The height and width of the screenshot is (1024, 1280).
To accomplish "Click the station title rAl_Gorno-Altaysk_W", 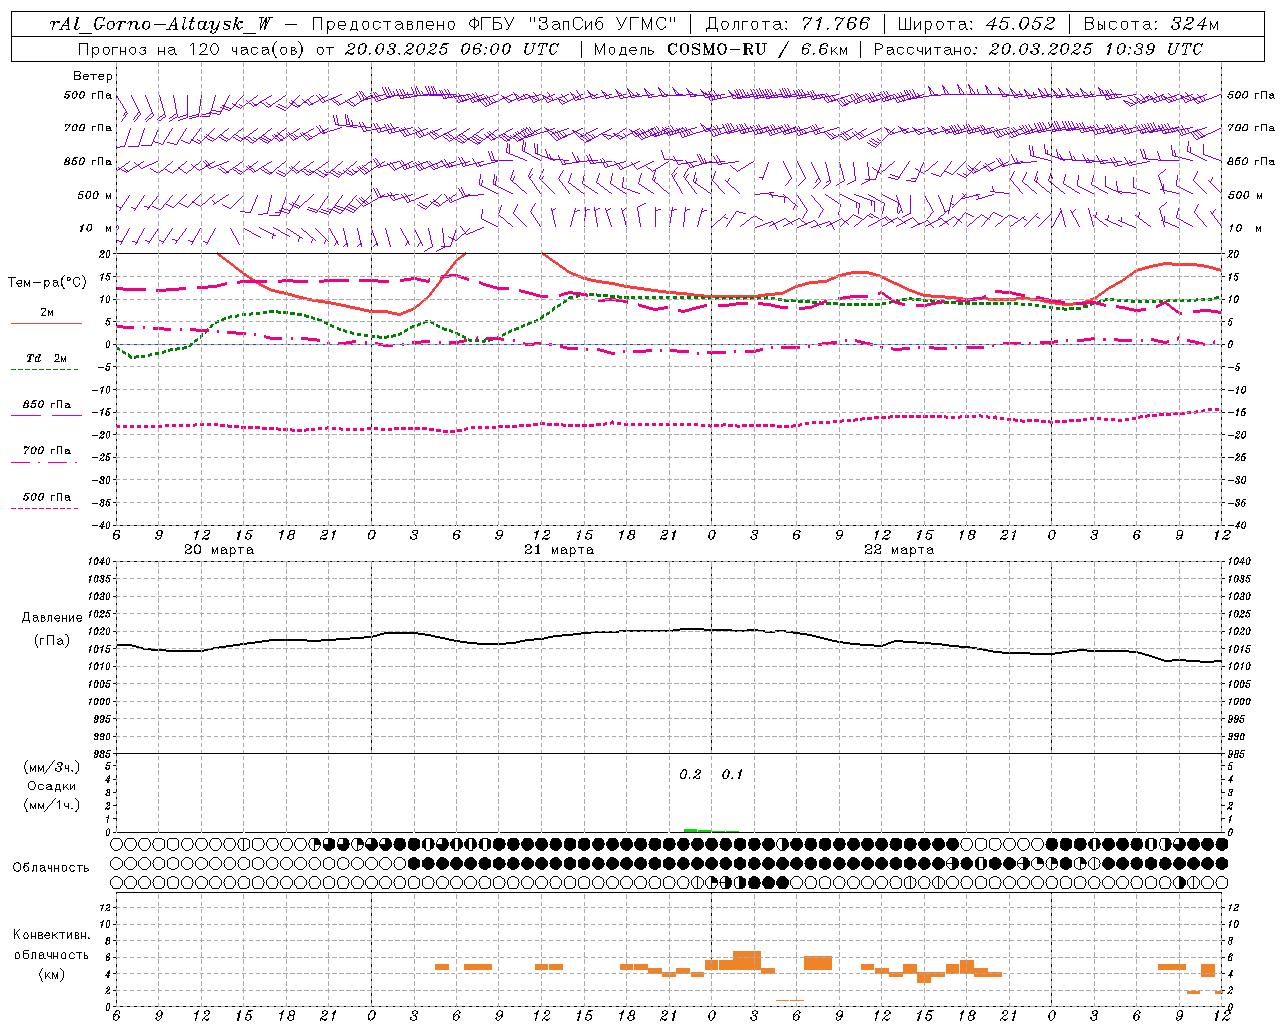I will click(x=161, y=24).
